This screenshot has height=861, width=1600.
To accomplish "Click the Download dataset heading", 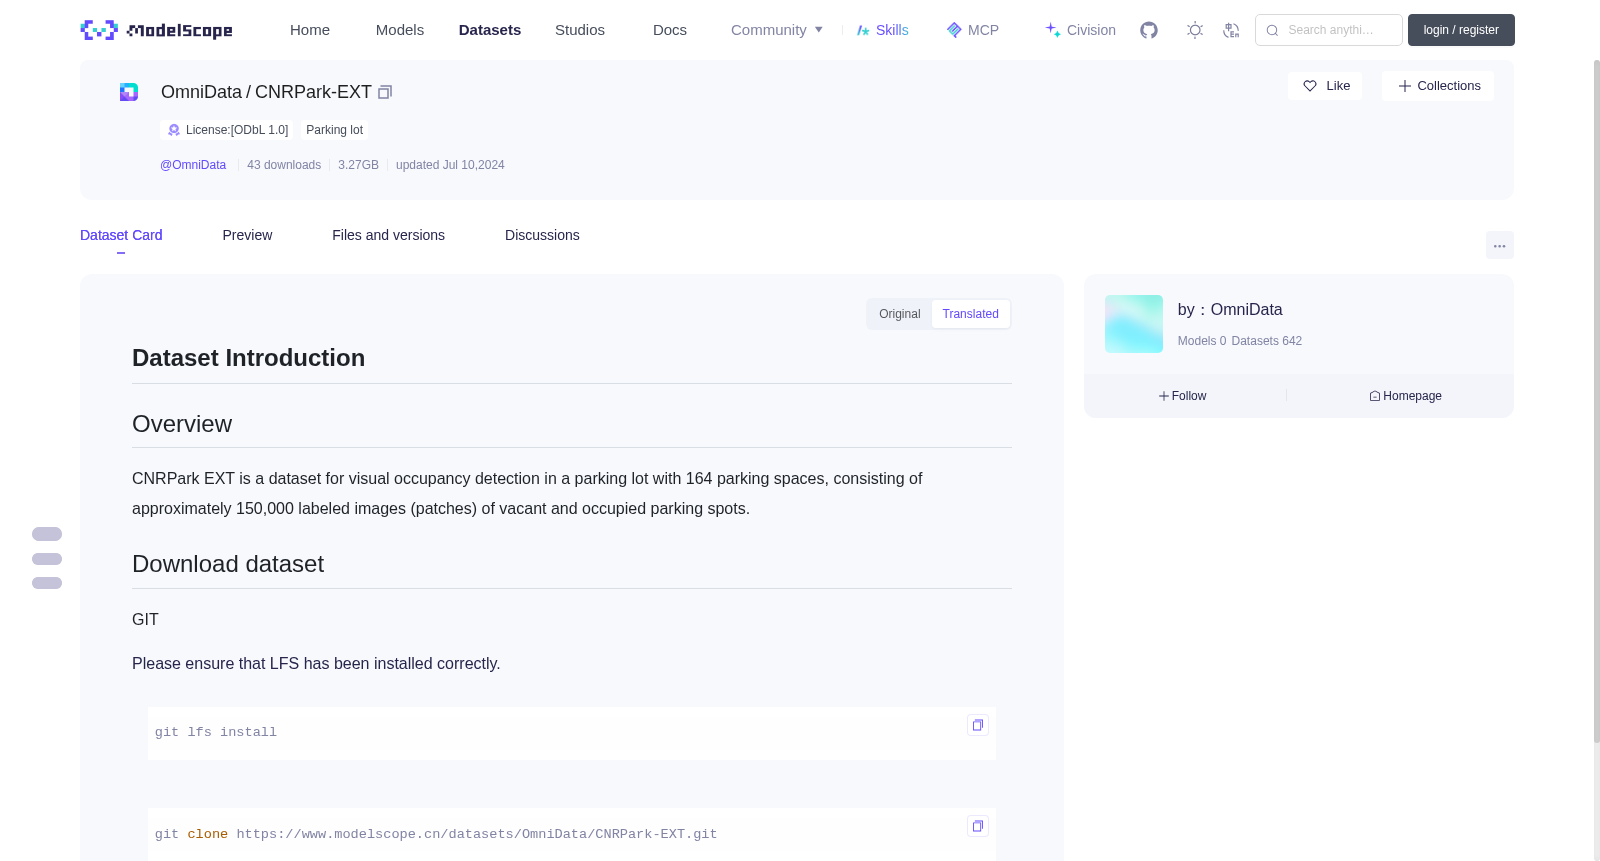I will (228, 564).
